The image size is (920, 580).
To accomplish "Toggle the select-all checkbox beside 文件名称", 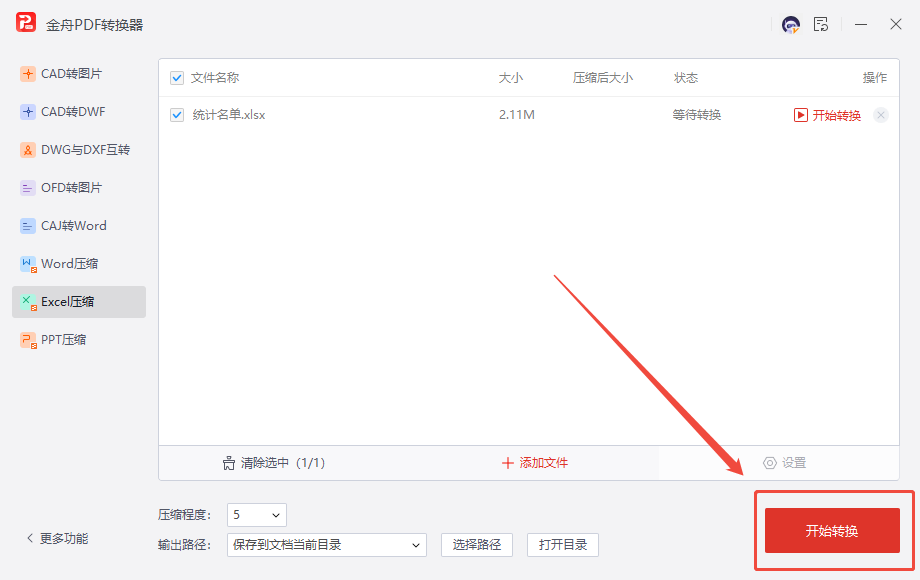I will (177, 78).
